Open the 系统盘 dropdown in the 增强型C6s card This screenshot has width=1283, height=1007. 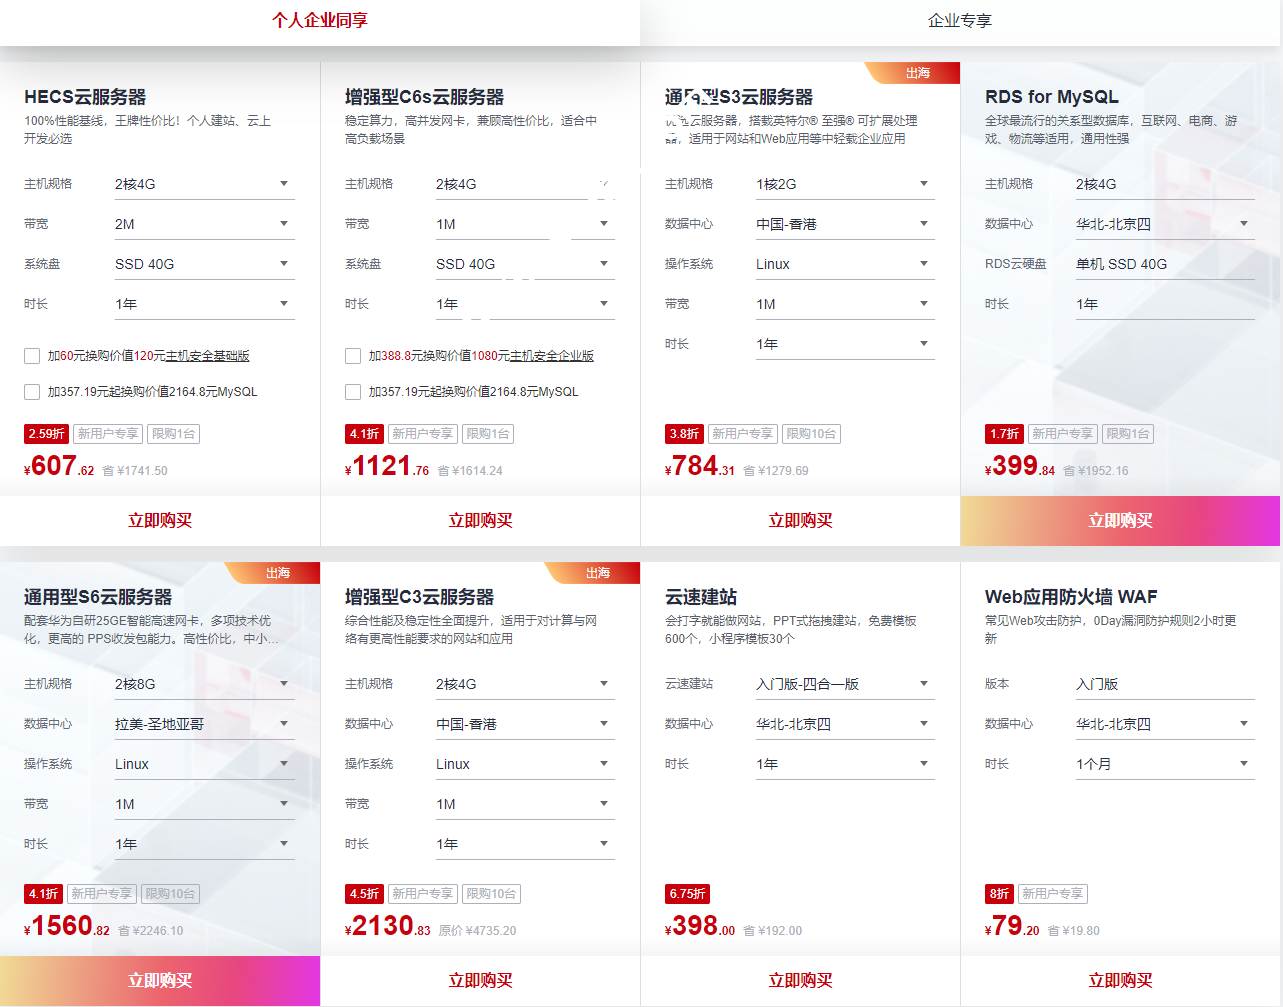(x=525, y=264)
